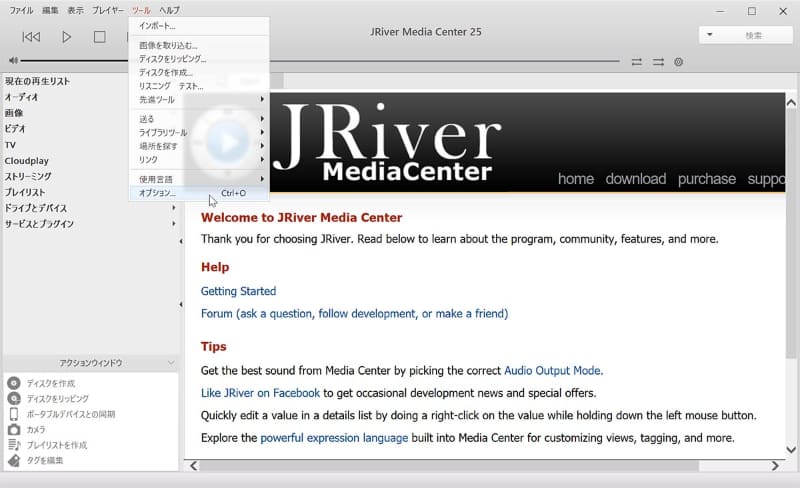Select ディスクをリッピング... in the Tools menu
The height and width of the screenshot is (488, 800).
pos(199,59)
